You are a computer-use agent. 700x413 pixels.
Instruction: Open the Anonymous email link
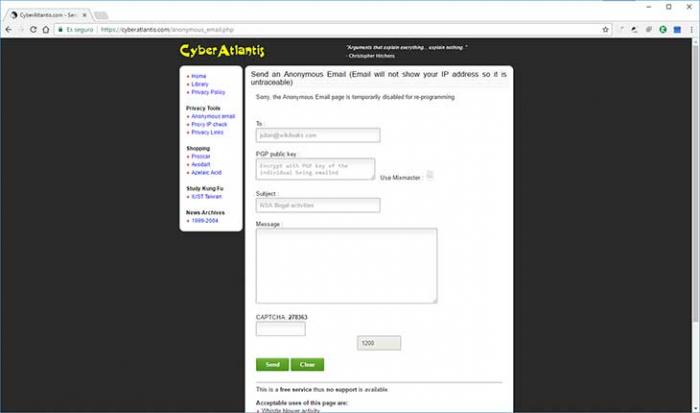[213, 117]
